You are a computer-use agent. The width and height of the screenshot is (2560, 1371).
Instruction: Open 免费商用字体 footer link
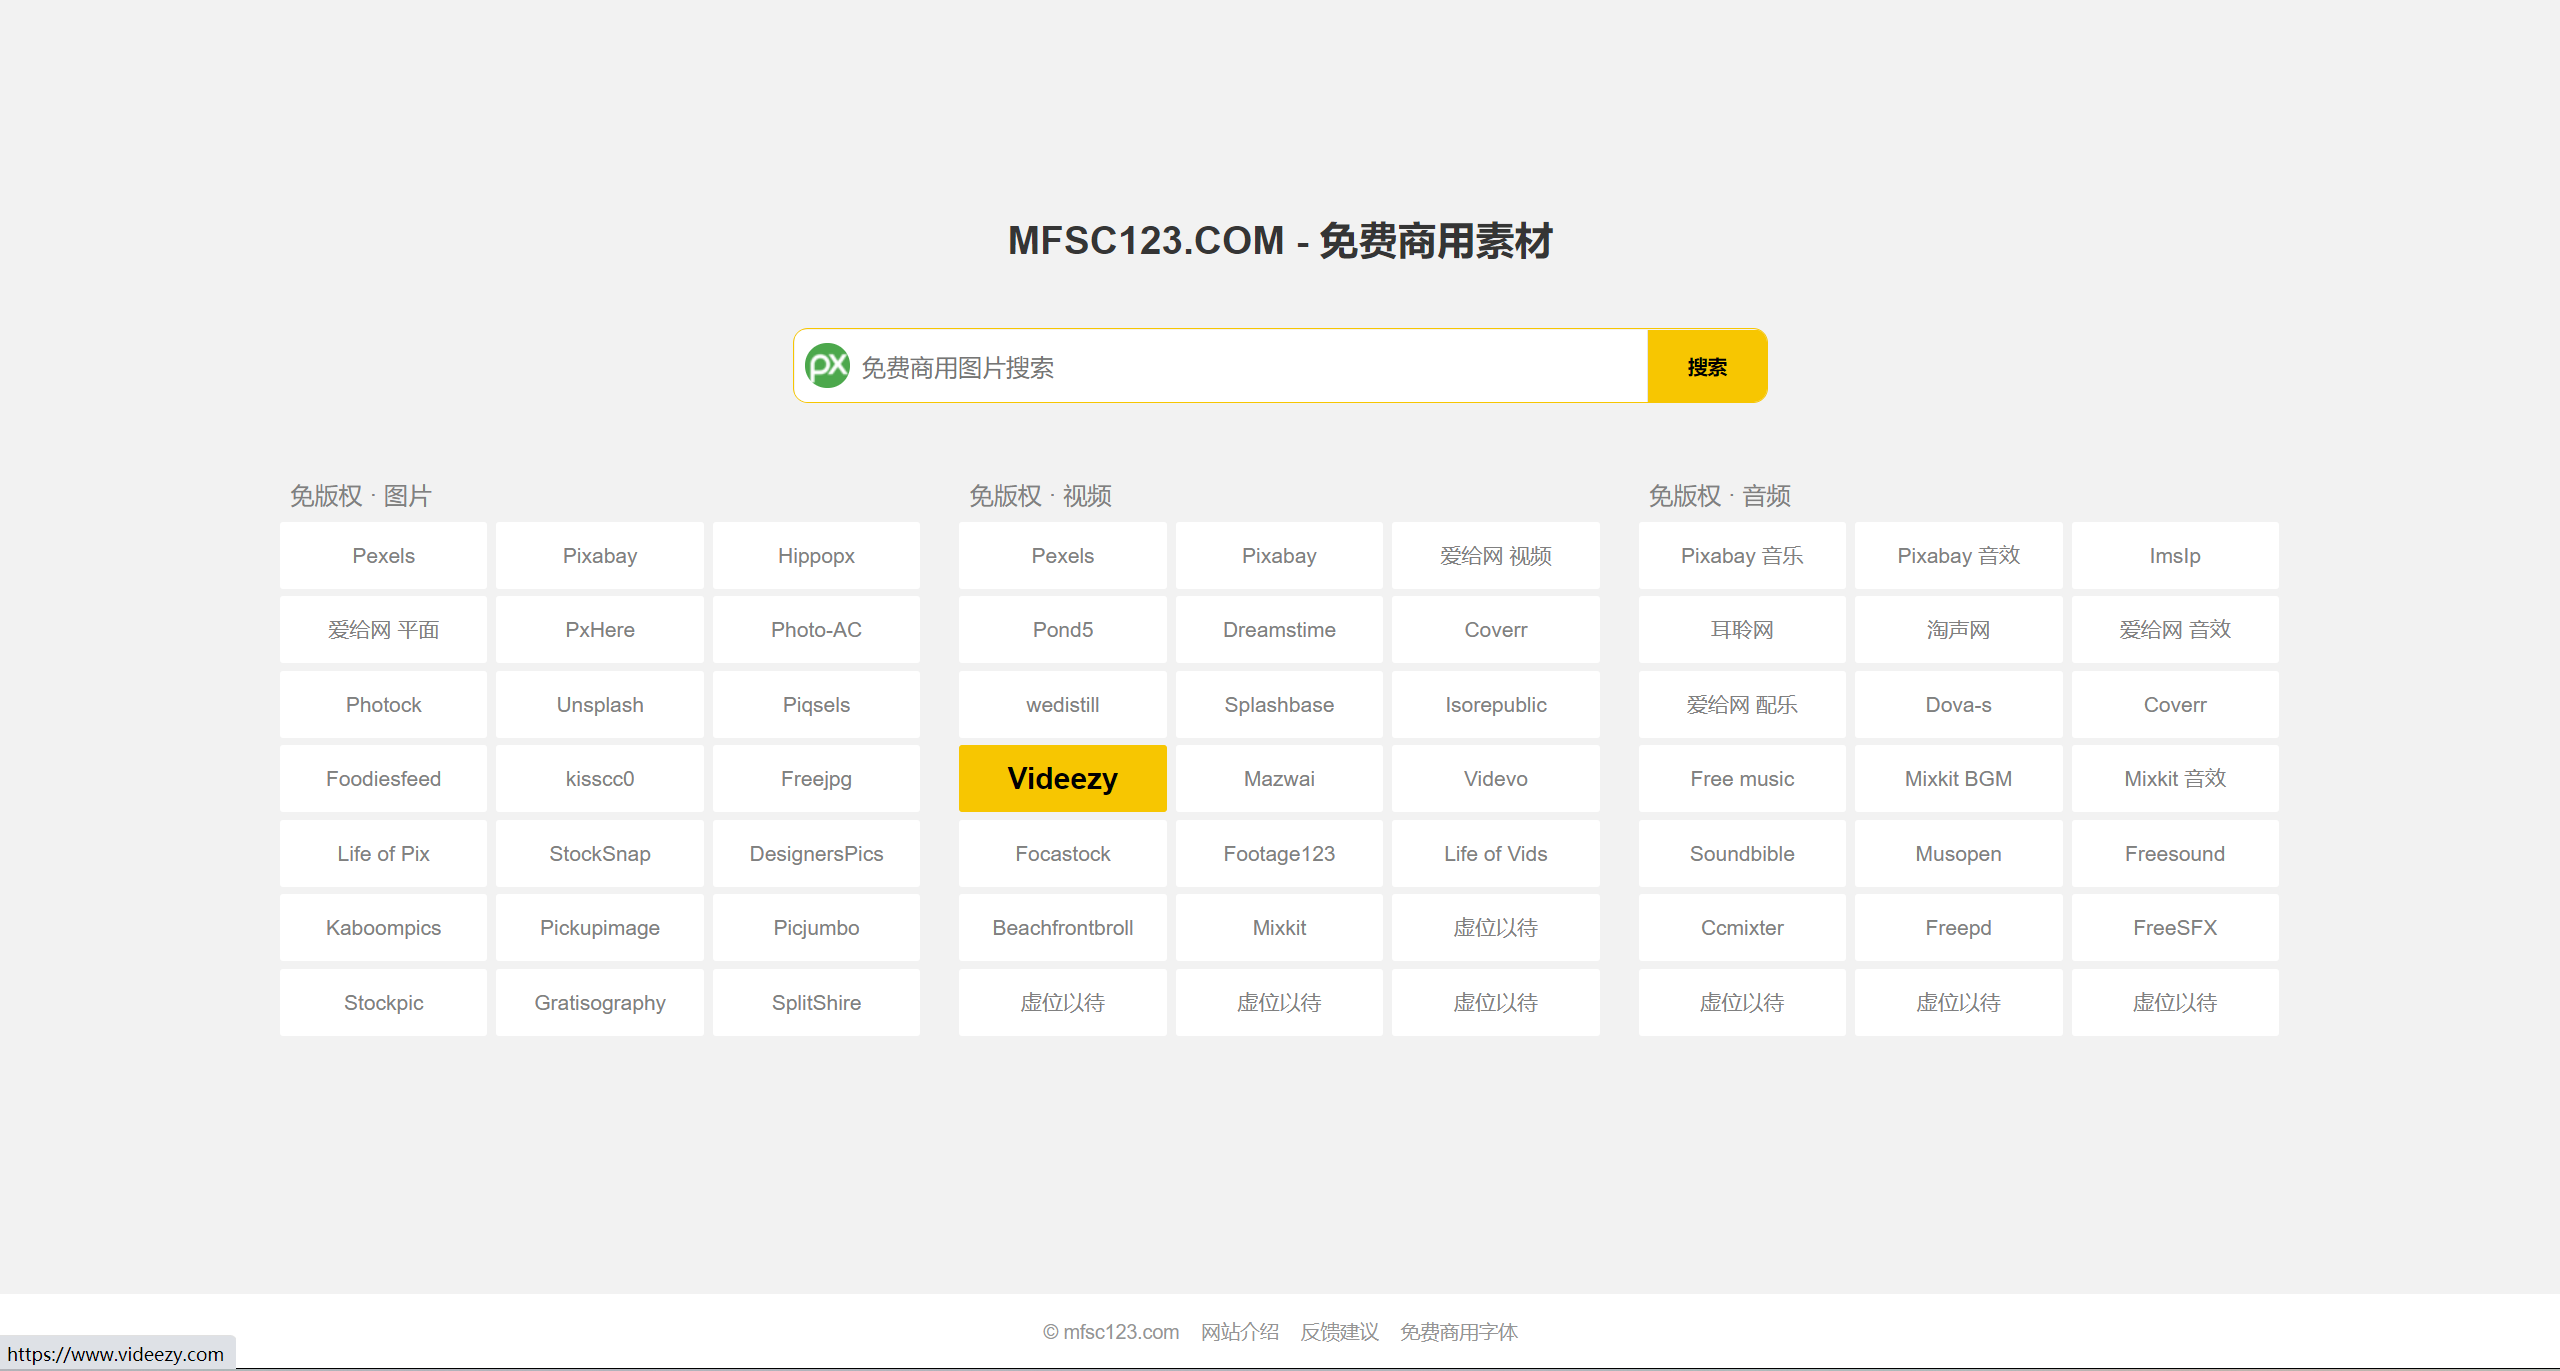1459,1332
